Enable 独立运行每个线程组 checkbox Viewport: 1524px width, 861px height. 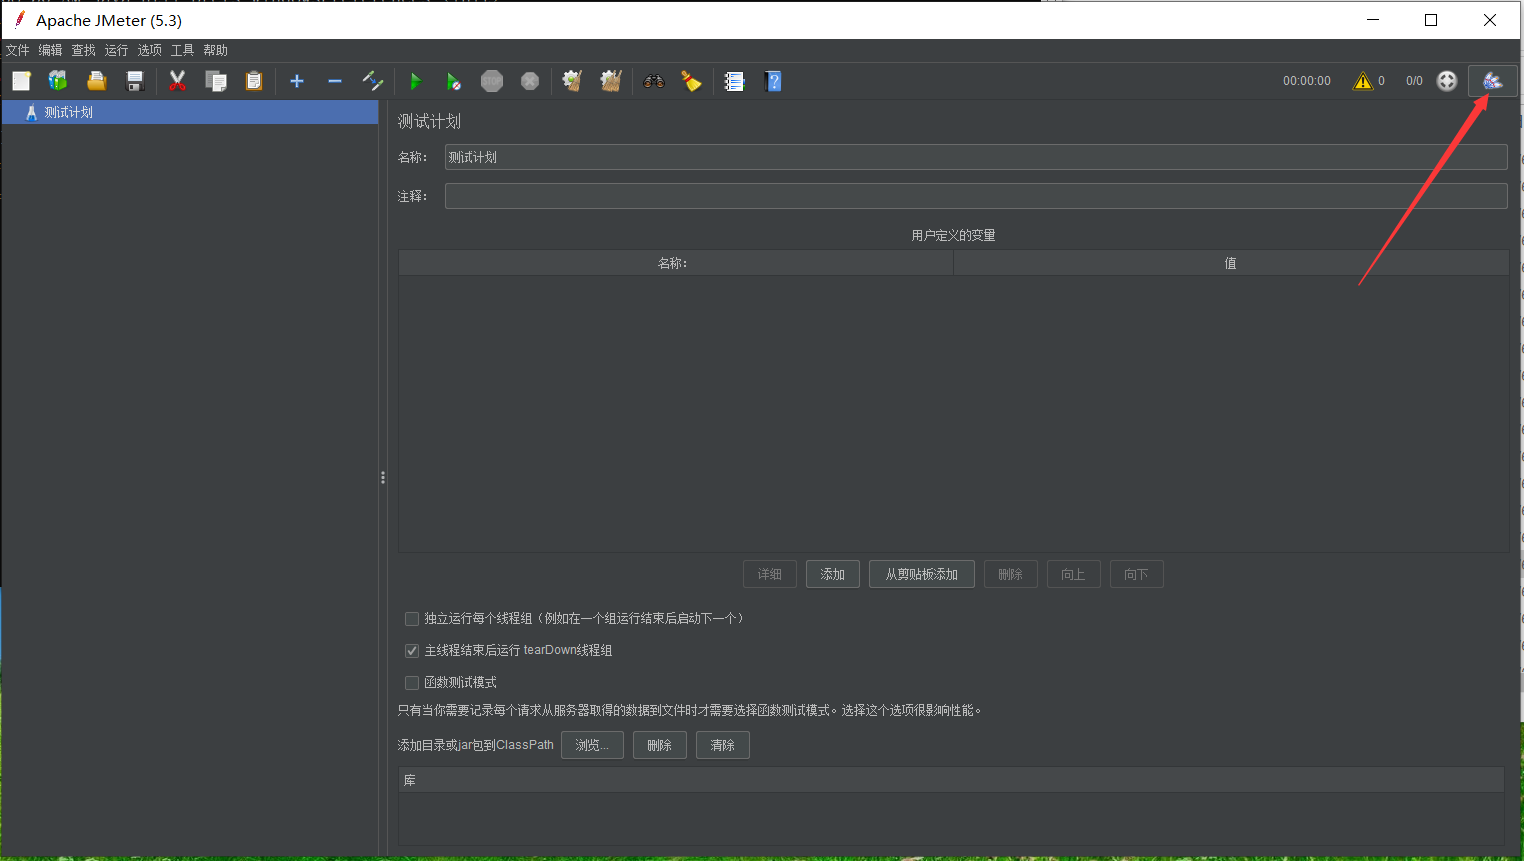[412, 619]
